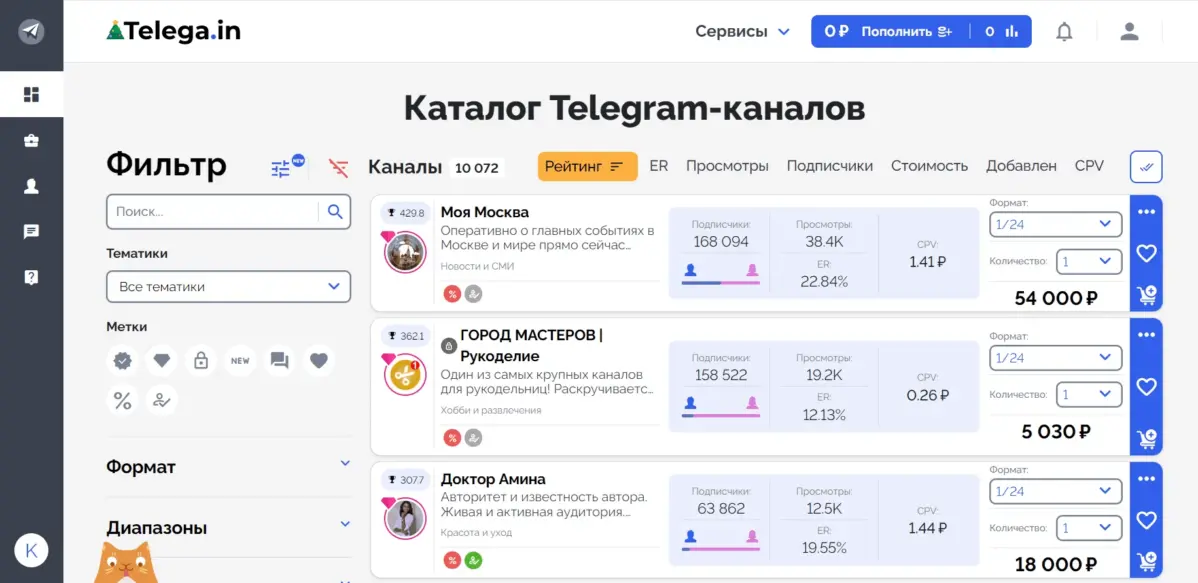Image resolution: width=1198 pixels, height=583 pixels.
Task: Sort channels by Добавлен
Action: click(1022, 166)
